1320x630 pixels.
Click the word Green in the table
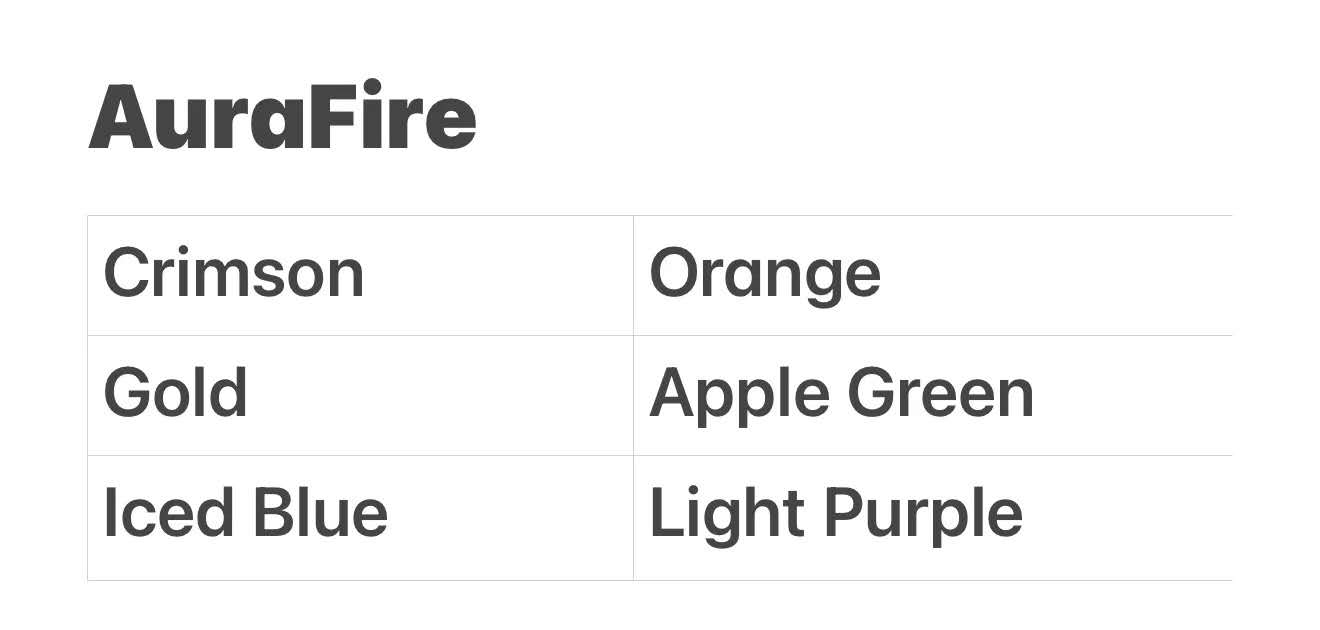tap(940, 393)
